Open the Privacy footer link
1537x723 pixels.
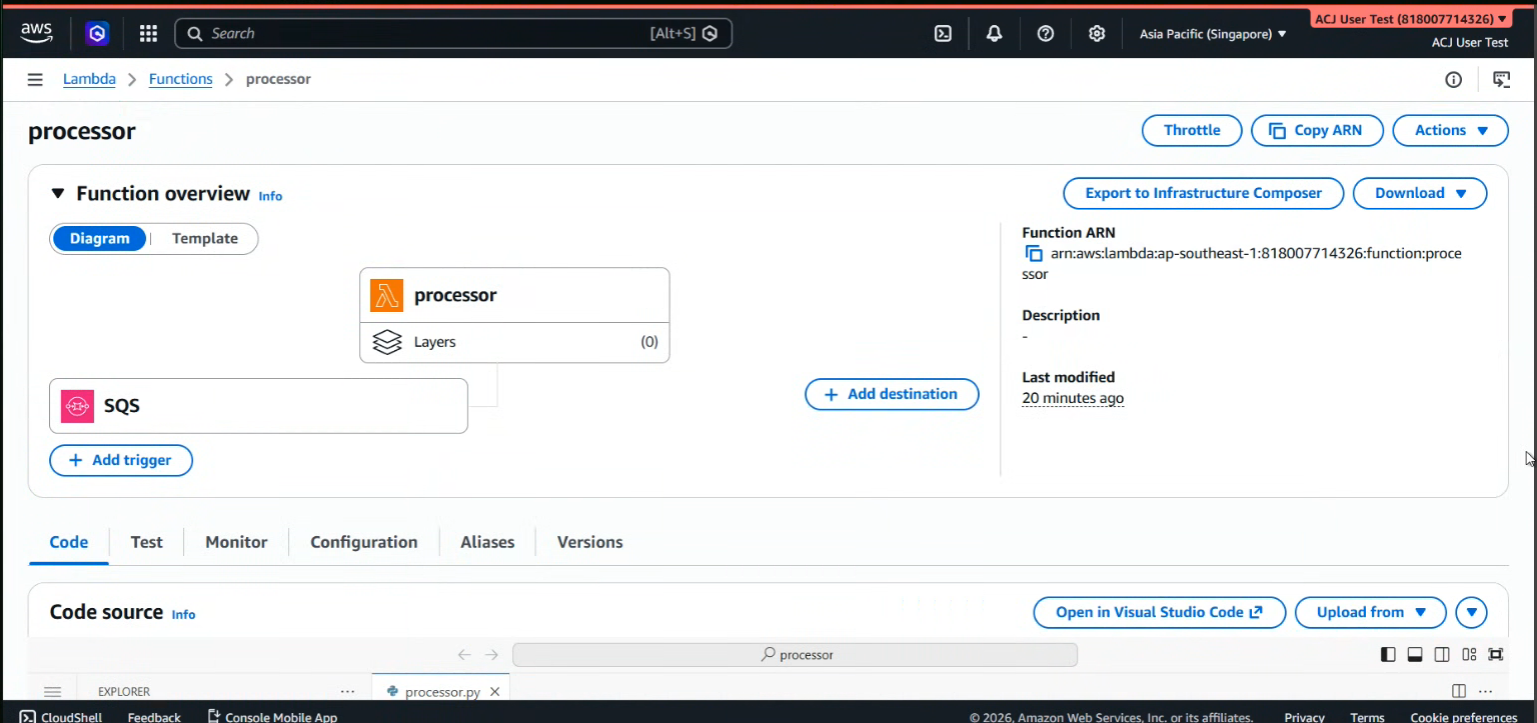[x=1304, y=717]
